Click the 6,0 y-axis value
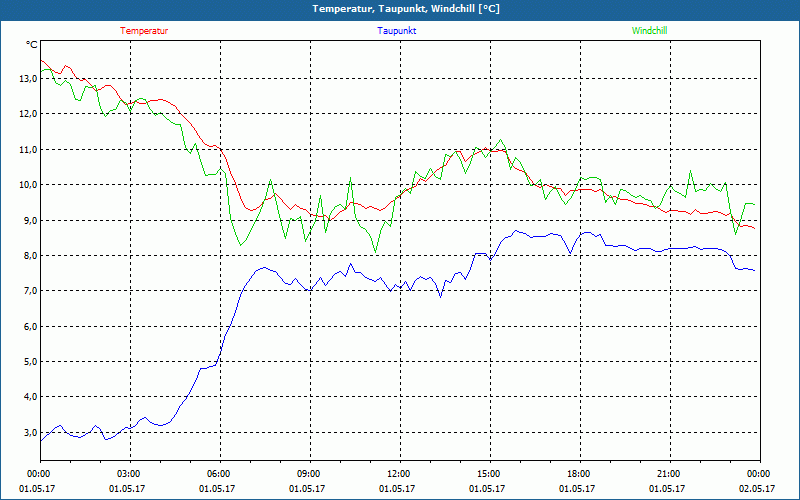This screenshot has width=800, height=500. coord(30,327)
